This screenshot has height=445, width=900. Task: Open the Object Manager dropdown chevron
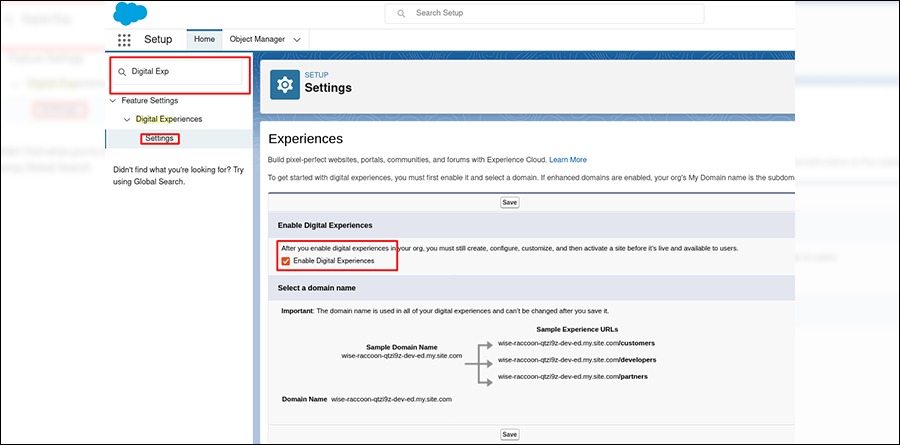point(297,40)
